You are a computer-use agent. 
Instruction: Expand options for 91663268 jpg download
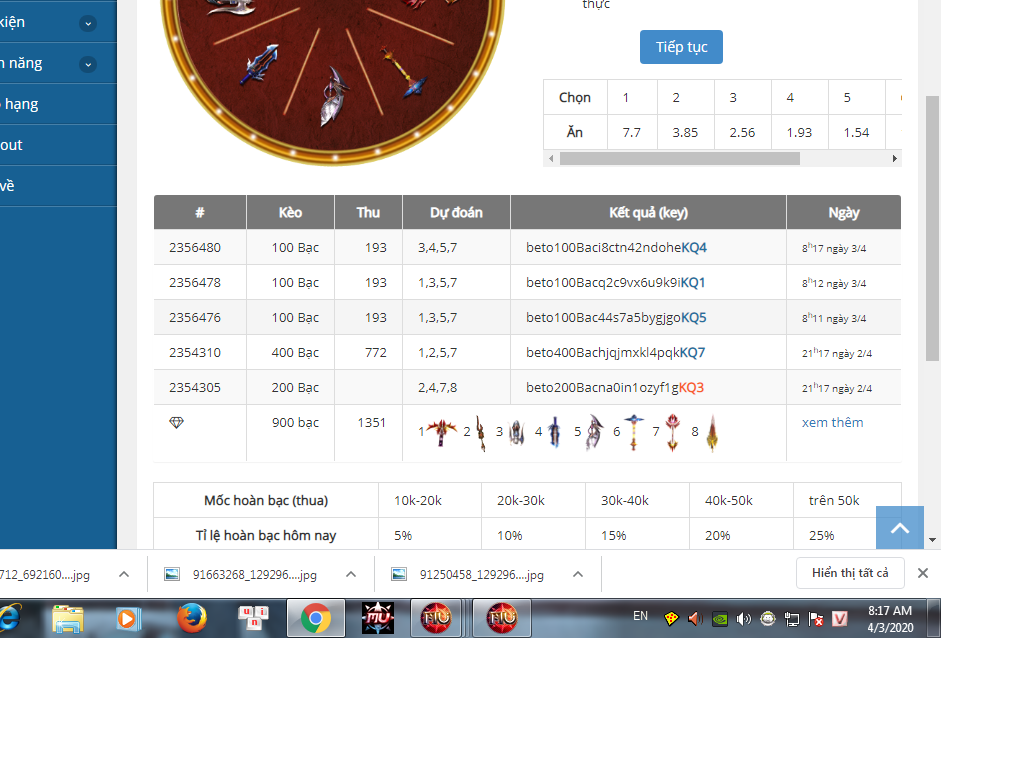coord(351,574)
